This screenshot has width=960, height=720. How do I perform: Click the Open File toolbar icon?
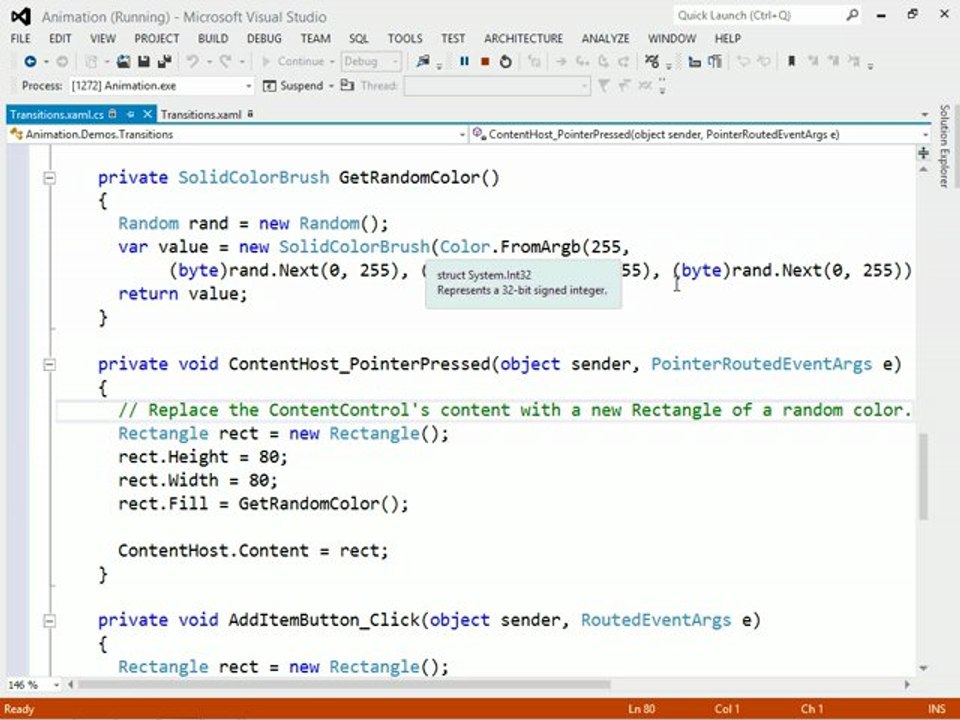click(123, 61)
